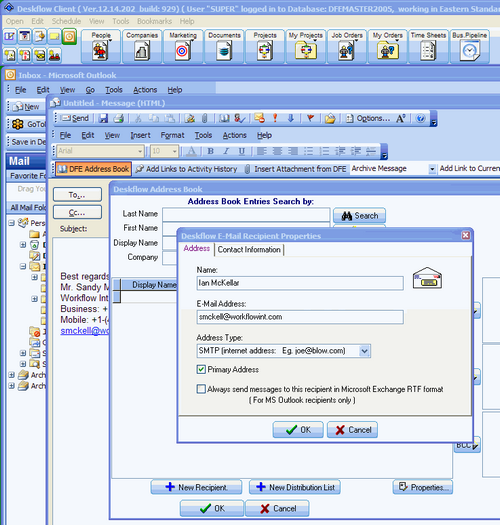The image size is (500, 525).
Task: Open the font size 10 dropdown
Action: coord(174,151)
